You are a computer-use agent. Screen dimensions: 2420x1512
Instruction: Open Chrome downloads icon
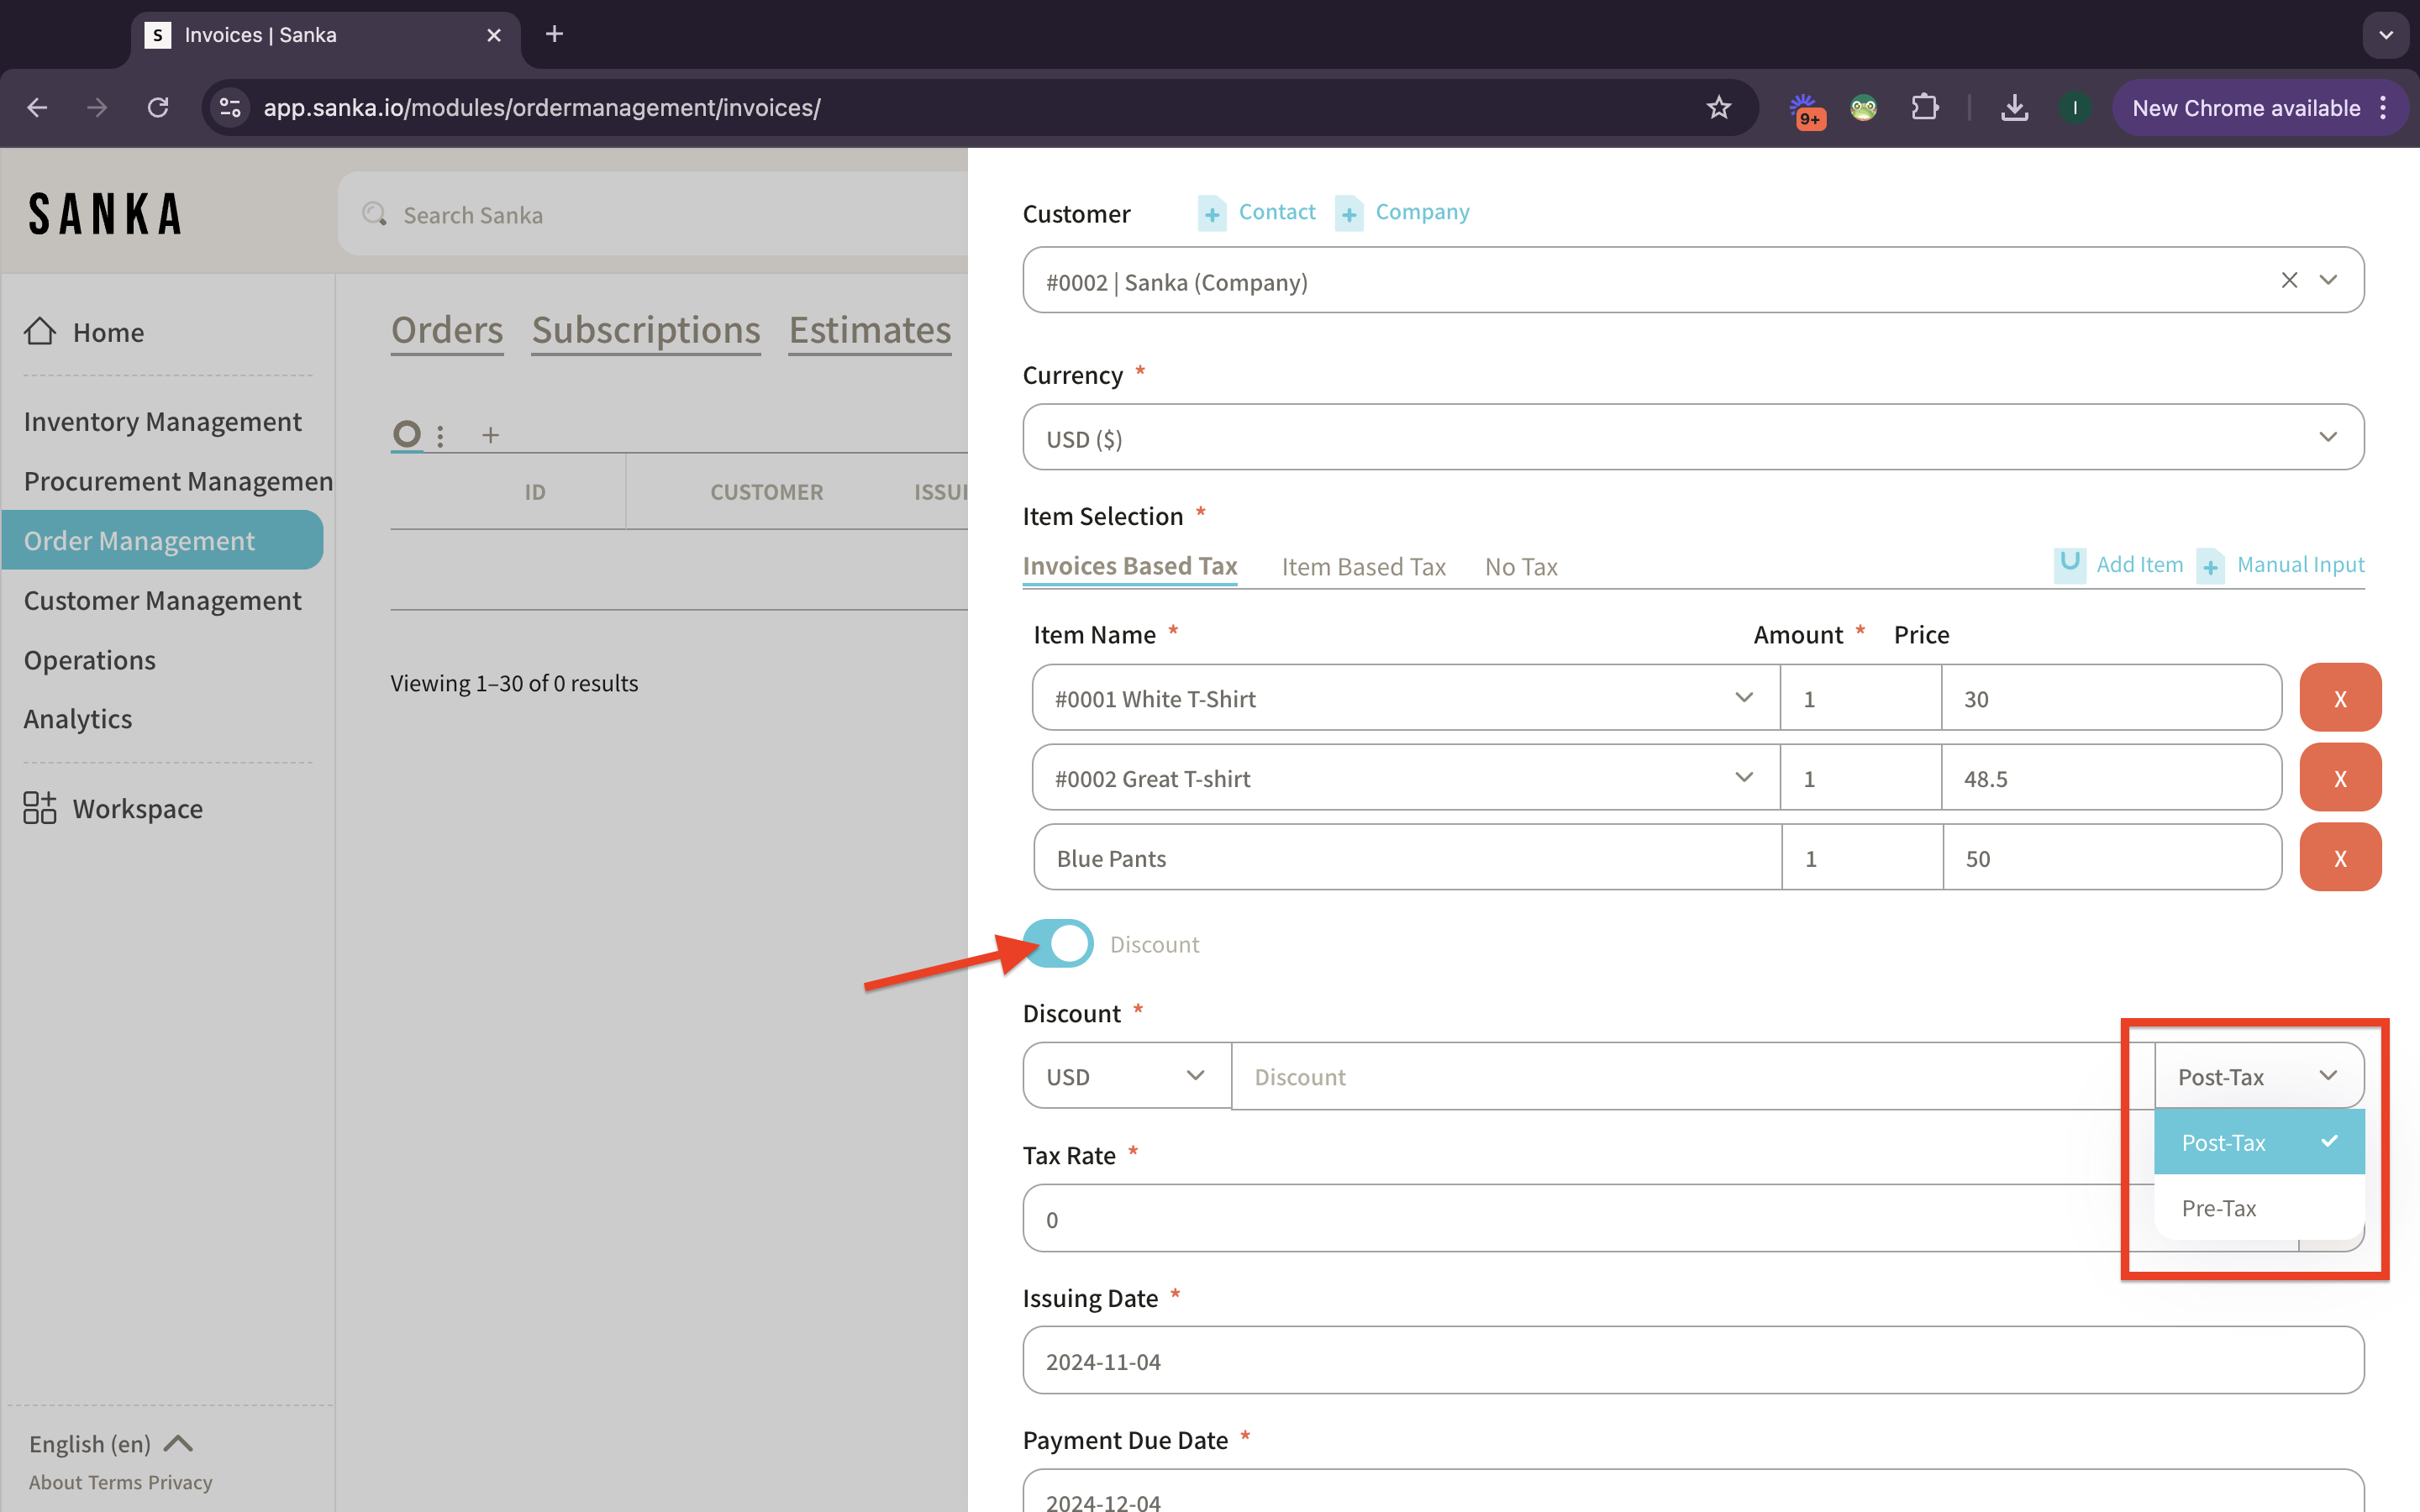pyautogui.click(x=2014, y=108)
